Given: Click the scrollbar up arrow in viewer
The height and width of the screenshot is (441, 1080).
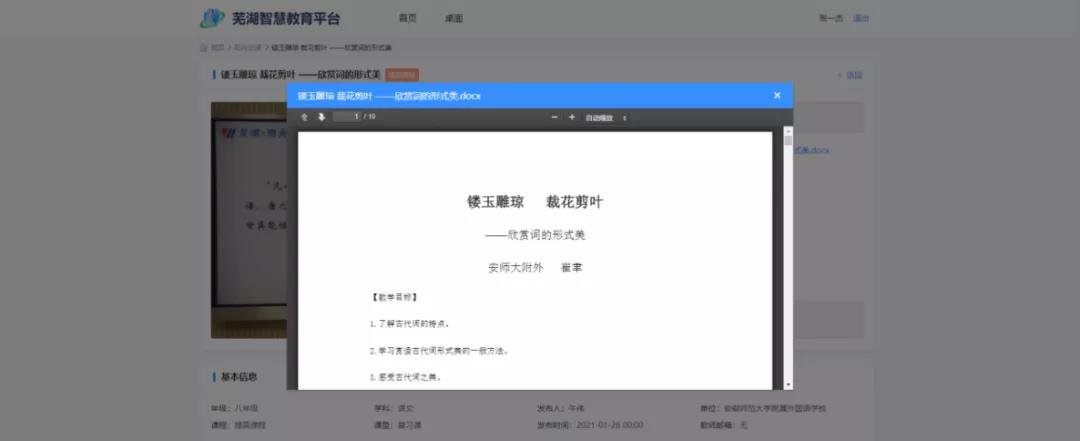Looking at the screenshot, I should [x=788, y=131].
